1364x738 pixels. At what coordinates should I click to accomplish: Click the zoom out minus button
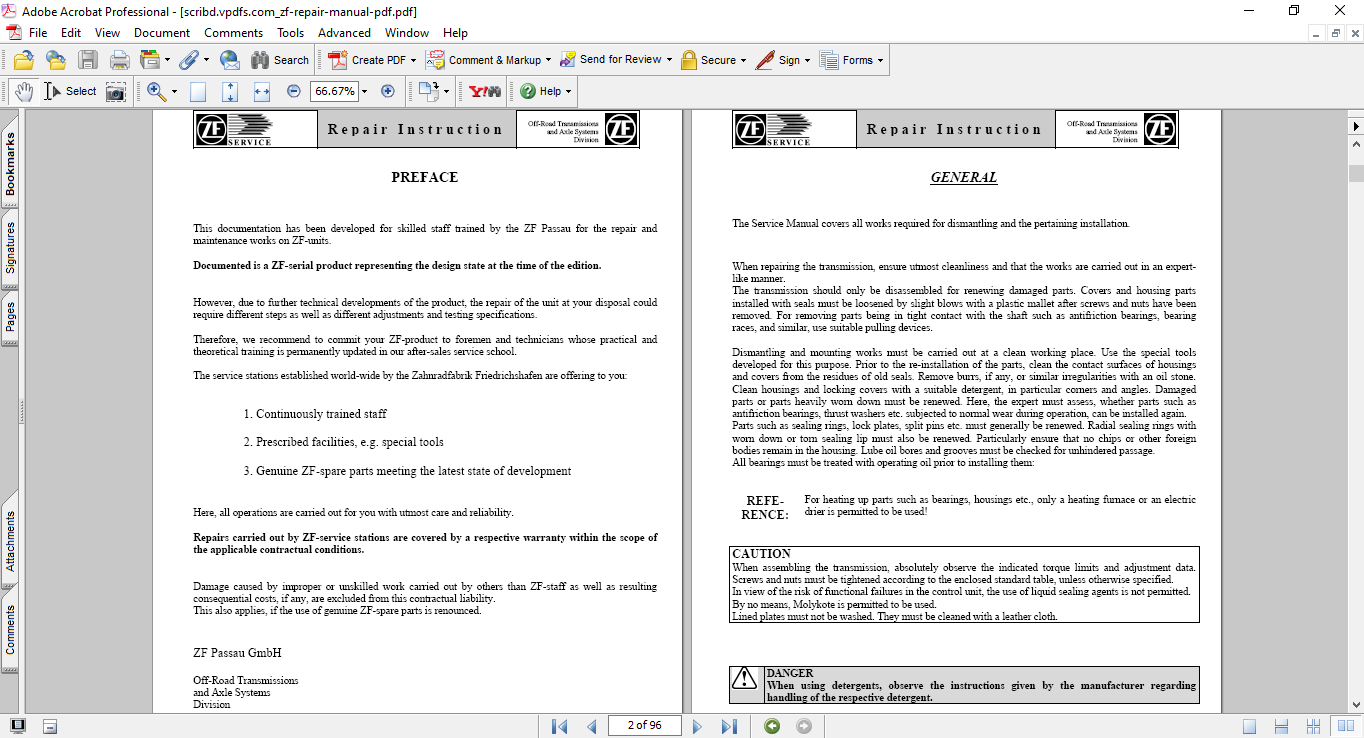click(x=294, y=91)
